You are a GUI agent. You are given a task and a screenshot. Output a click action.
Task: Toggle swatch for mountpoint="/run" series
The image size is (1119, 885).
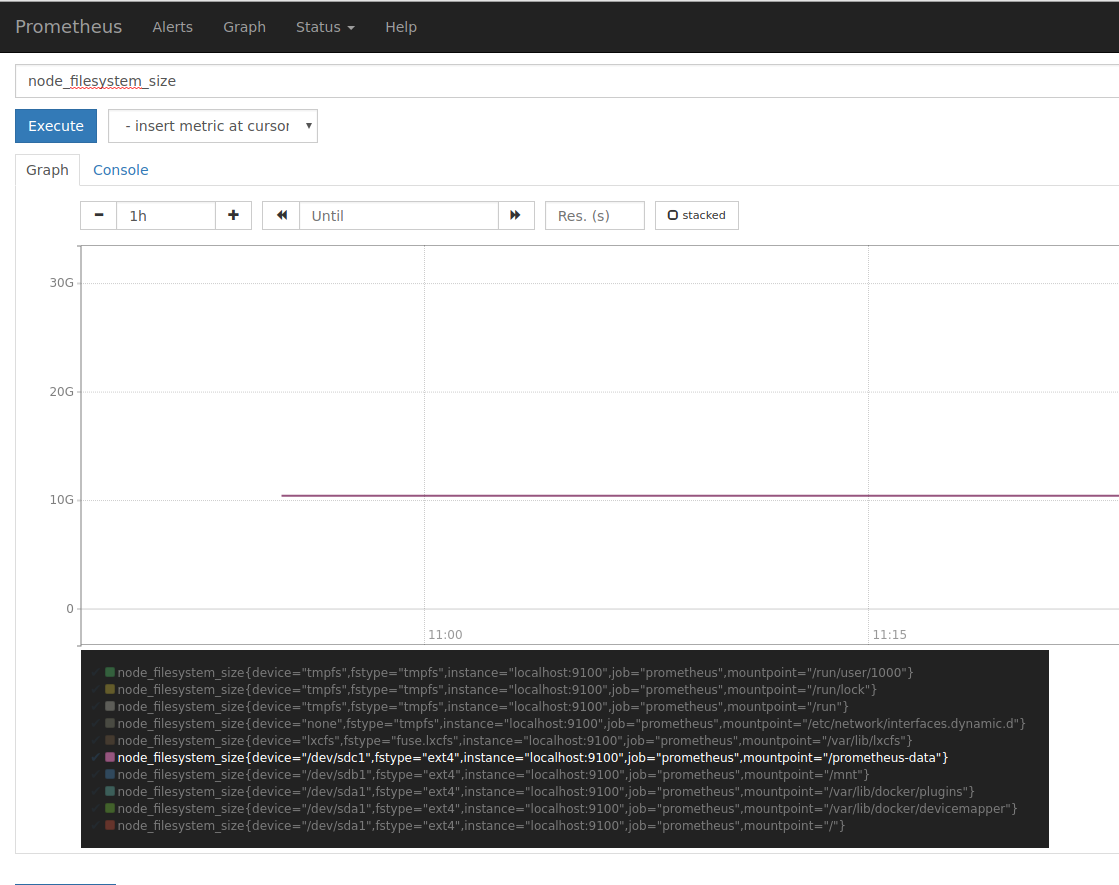pyautogui.click(x=110, y=707)
